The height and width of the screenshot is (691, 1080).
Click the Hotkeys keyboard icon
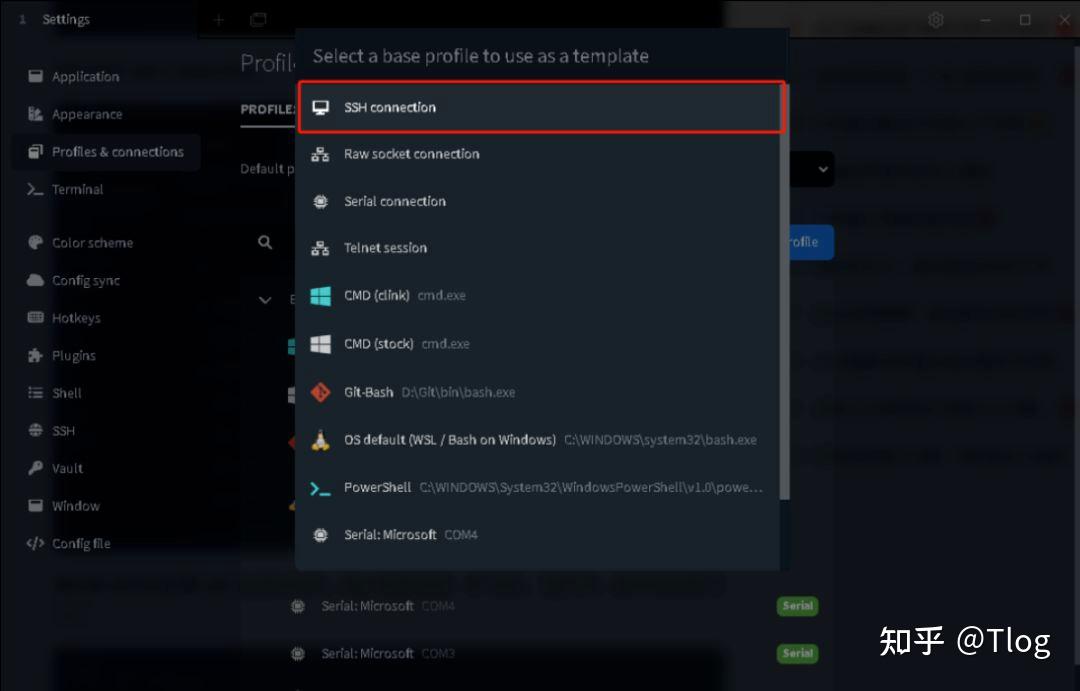(x=35, y=318)
